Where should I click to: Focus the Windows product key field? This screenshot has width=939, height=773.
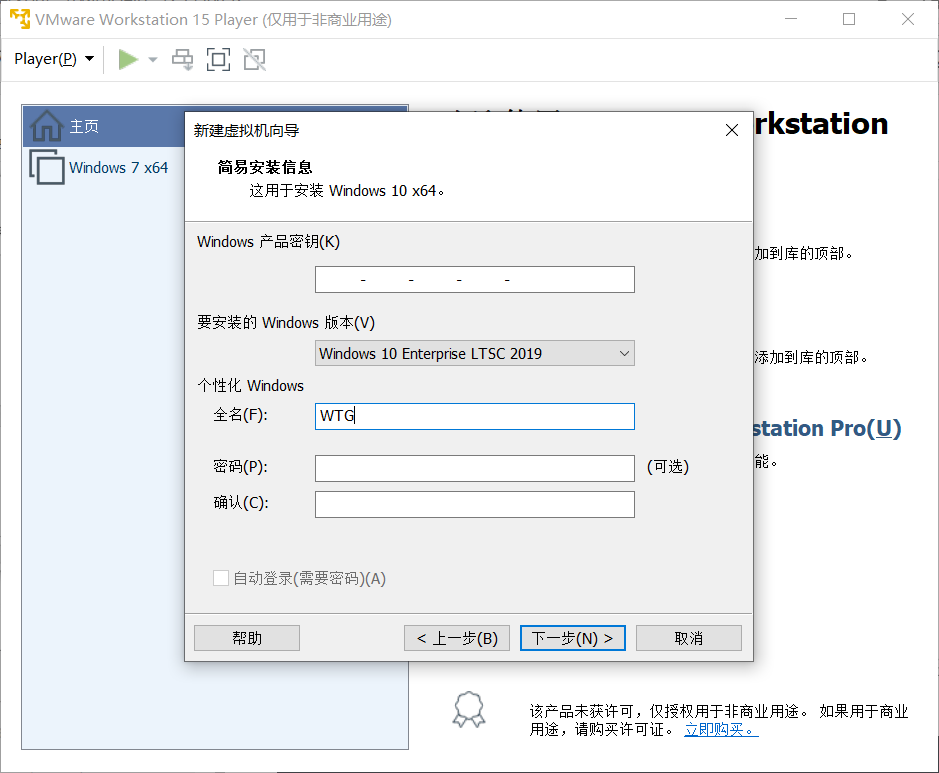[474, 280]
